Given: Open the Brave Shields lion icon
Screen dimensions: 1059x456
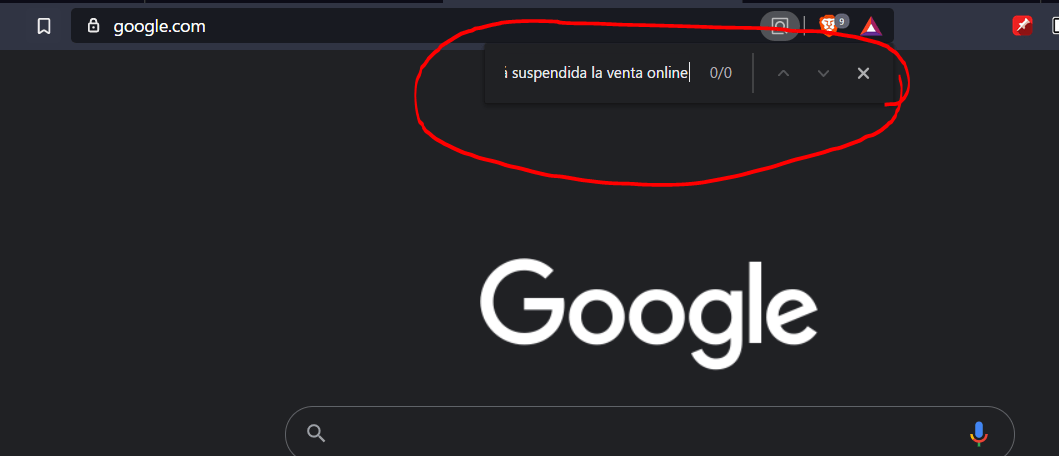Looking at the screenshot, I should point(828,26).
